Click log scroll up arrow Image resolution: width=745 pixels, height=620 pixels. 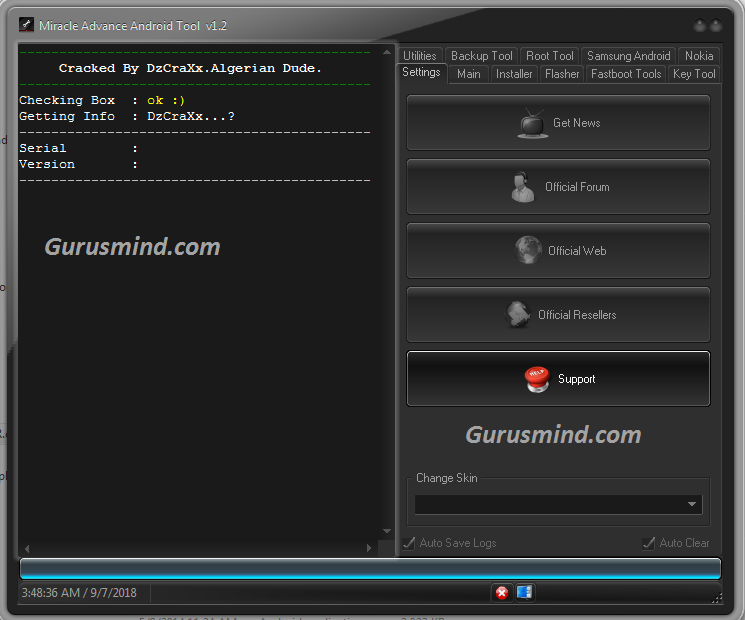tap(387, 52)
